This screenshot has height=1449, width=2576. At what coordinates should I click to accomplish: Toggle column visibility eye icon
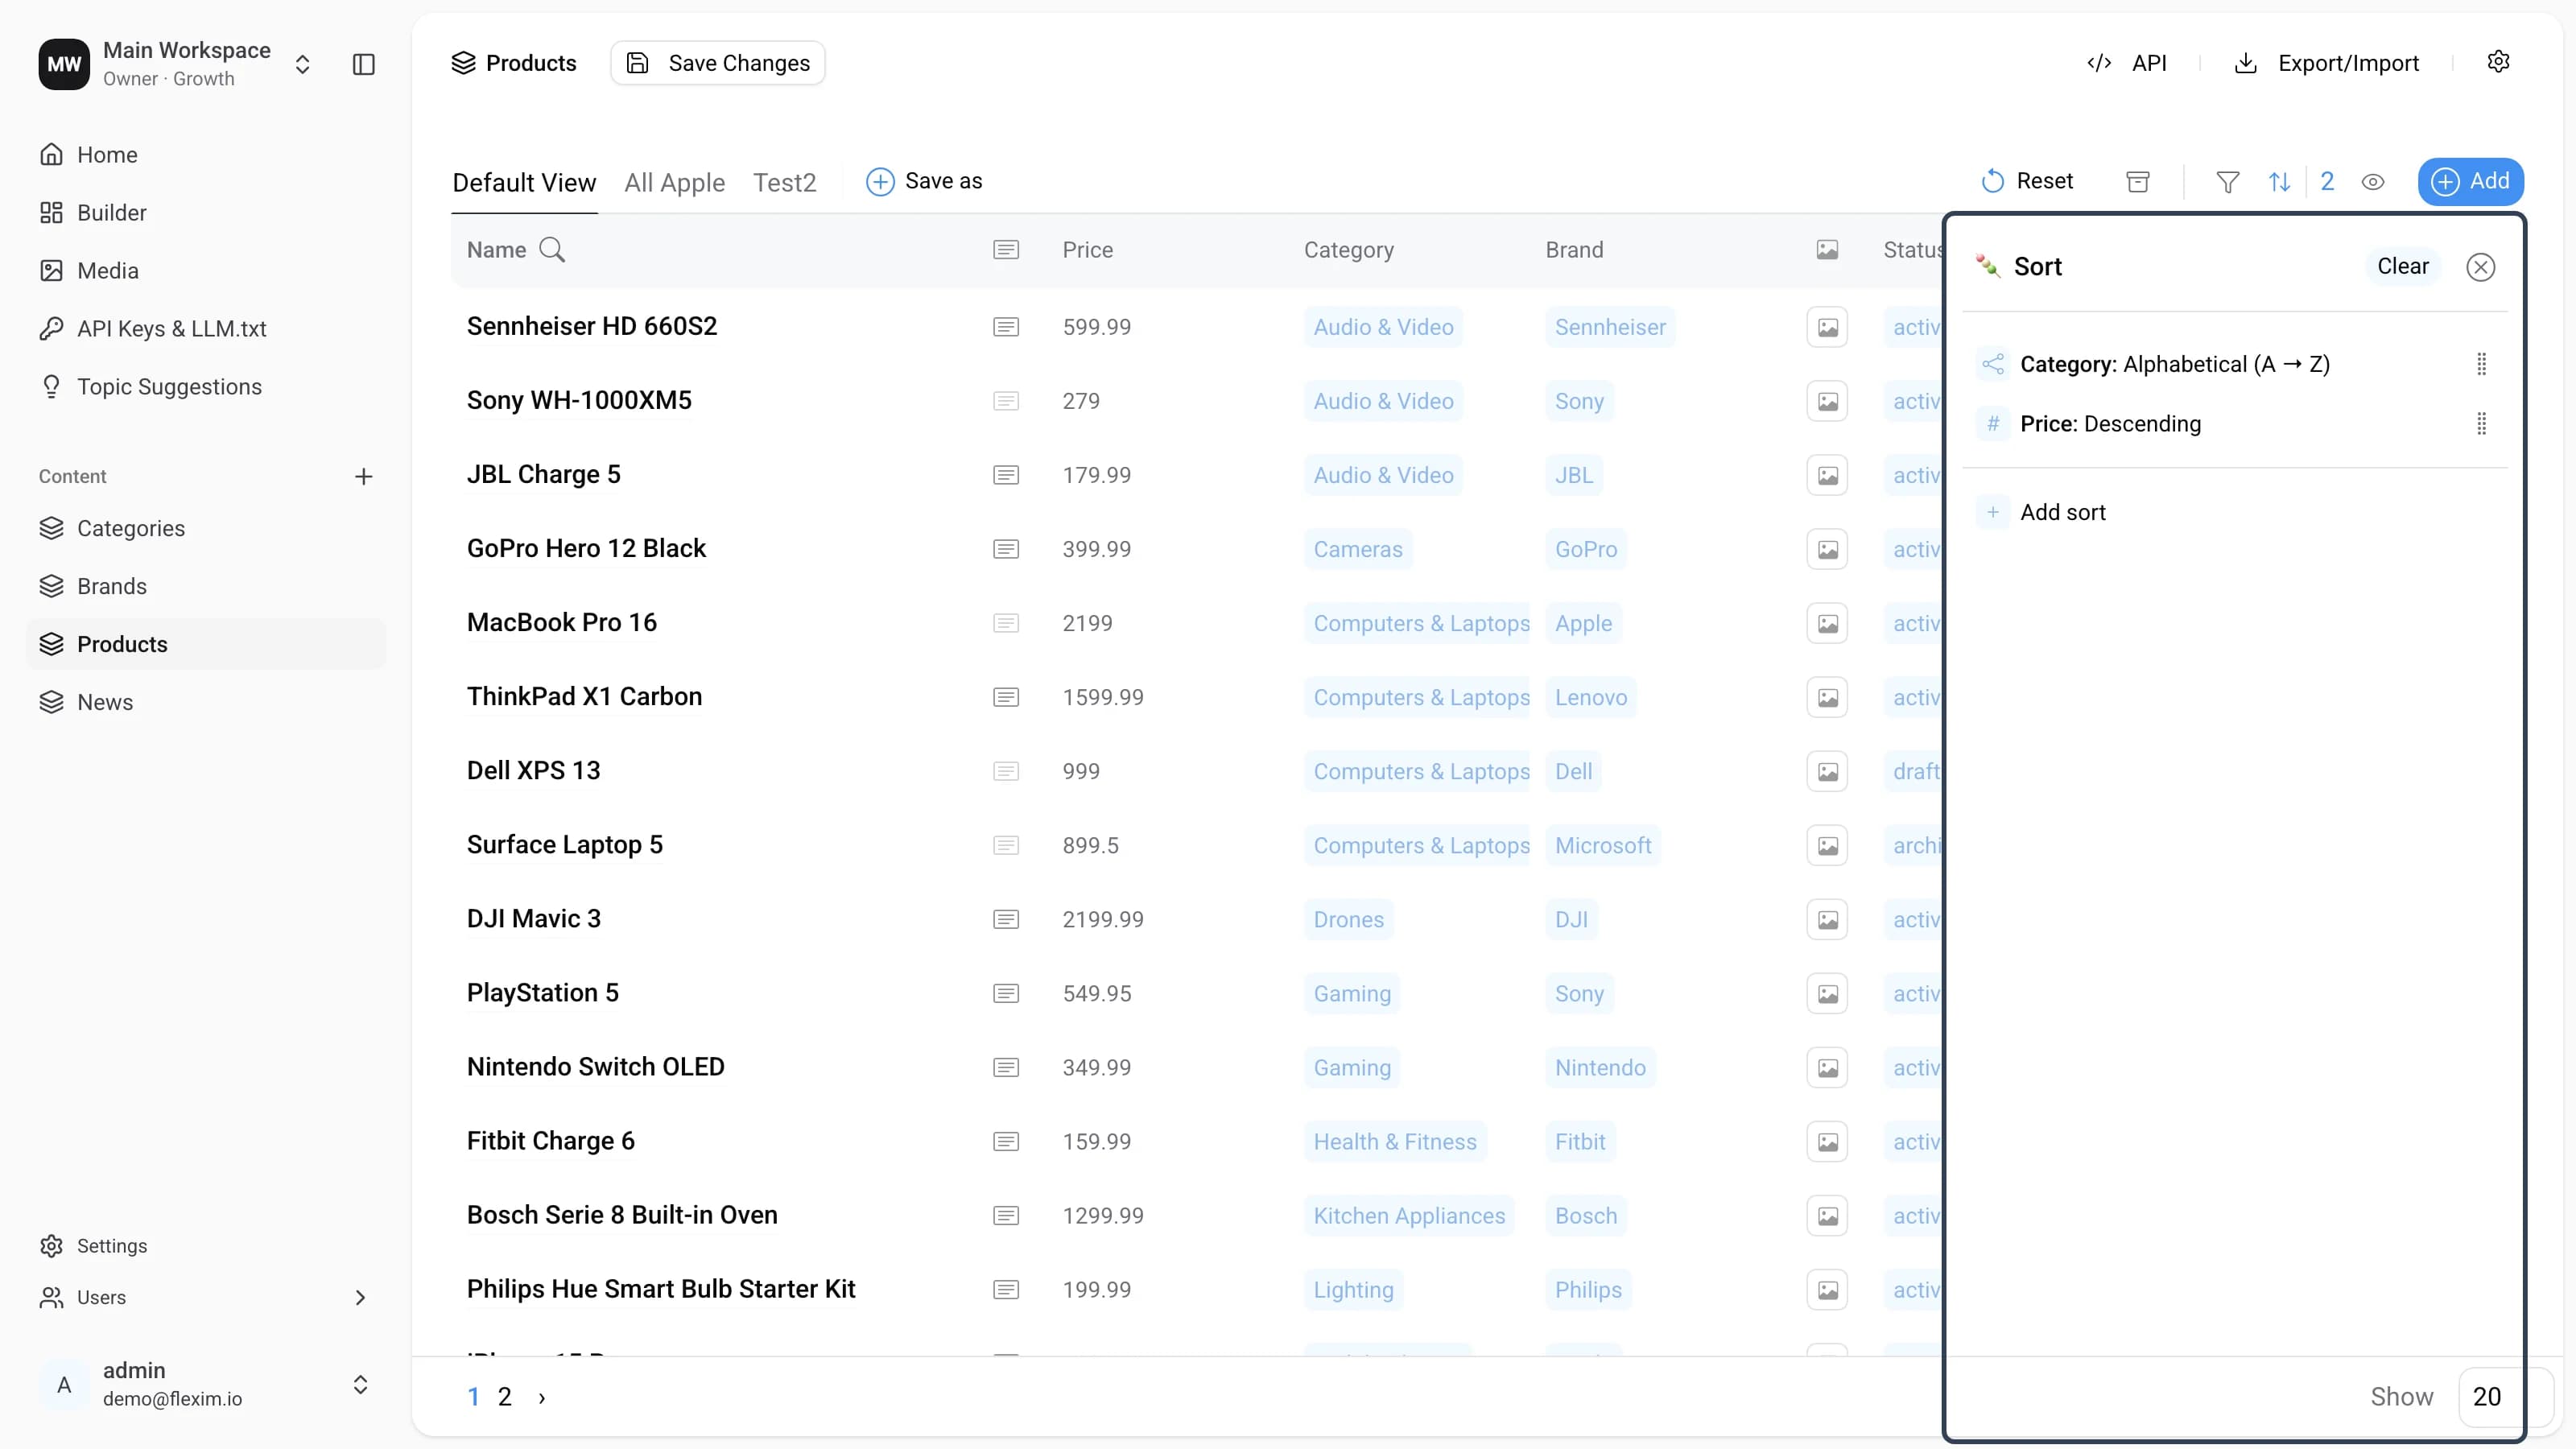pos(2373,182)
